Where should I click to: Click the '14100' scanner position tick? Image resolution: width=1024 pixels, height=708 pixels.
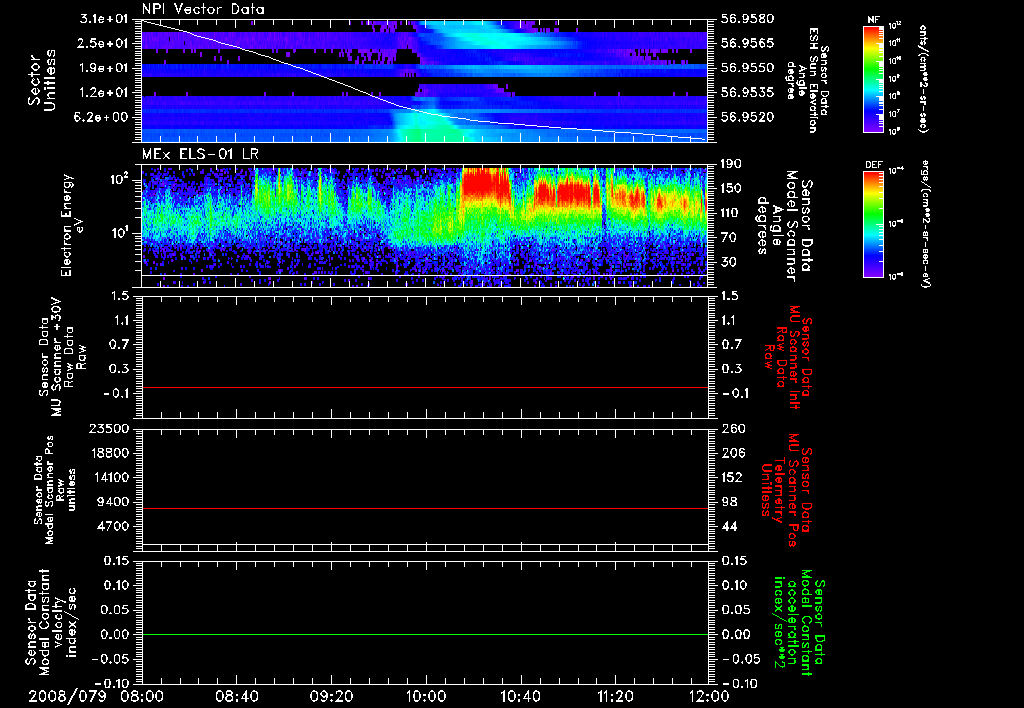point(108,477)
